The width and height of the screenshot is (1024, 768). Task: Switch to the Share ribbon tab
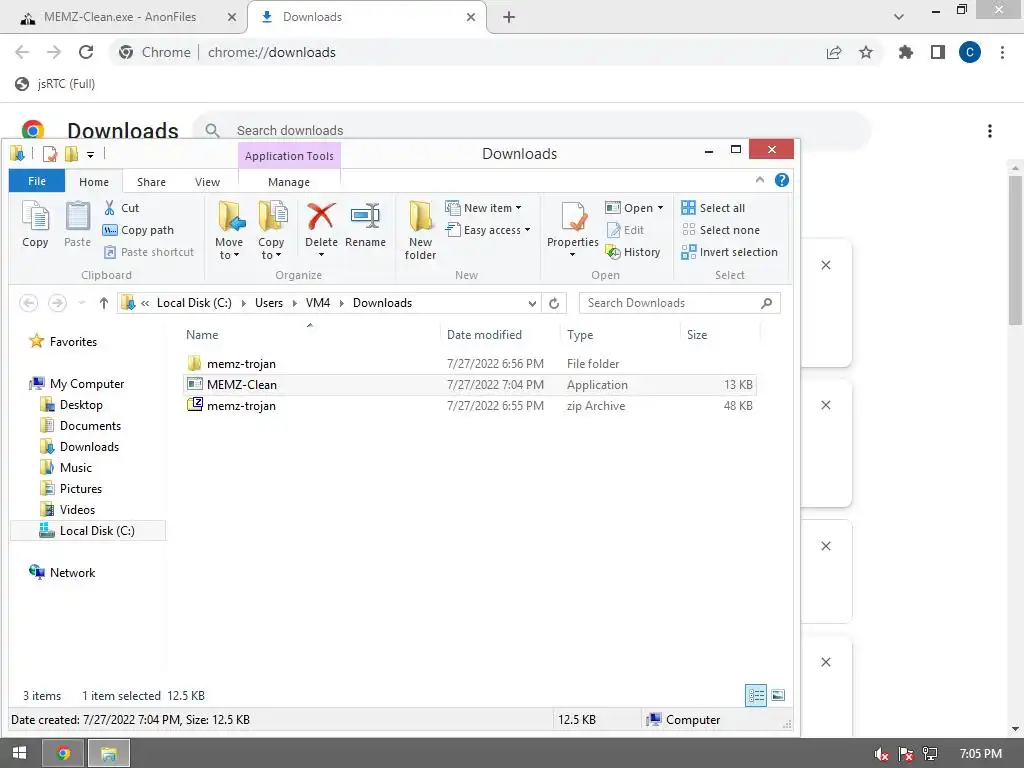[152, 182]
